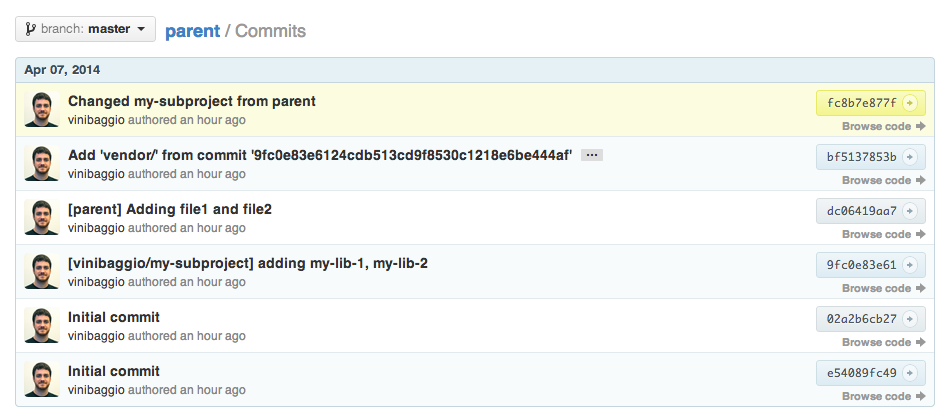Click arrow icon beside hash 9fc0e83e61

pyautogui.click(x=910, y=265)
